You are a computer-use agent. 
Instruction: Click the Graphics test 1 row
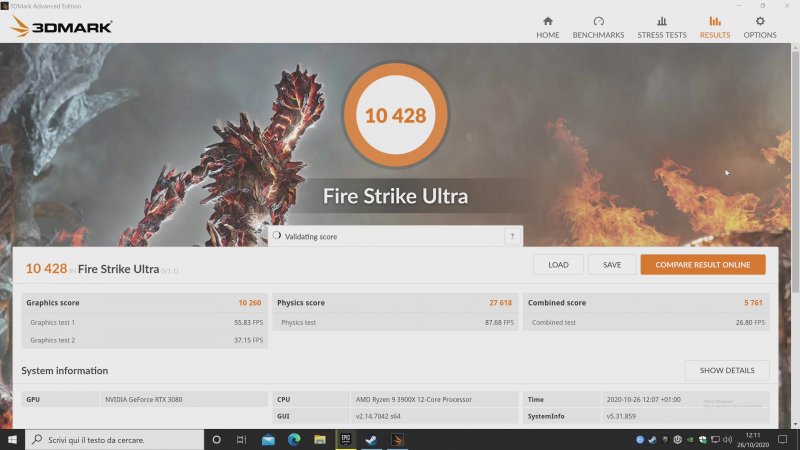[x=144, y=322]
